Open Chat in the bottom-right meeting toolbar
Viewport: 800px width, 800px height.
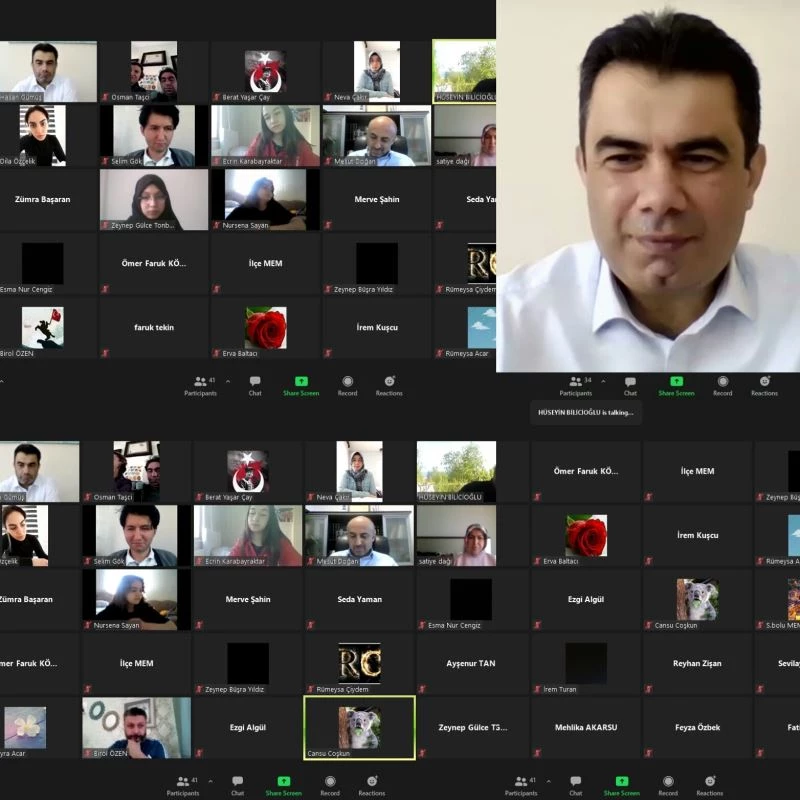576,785
